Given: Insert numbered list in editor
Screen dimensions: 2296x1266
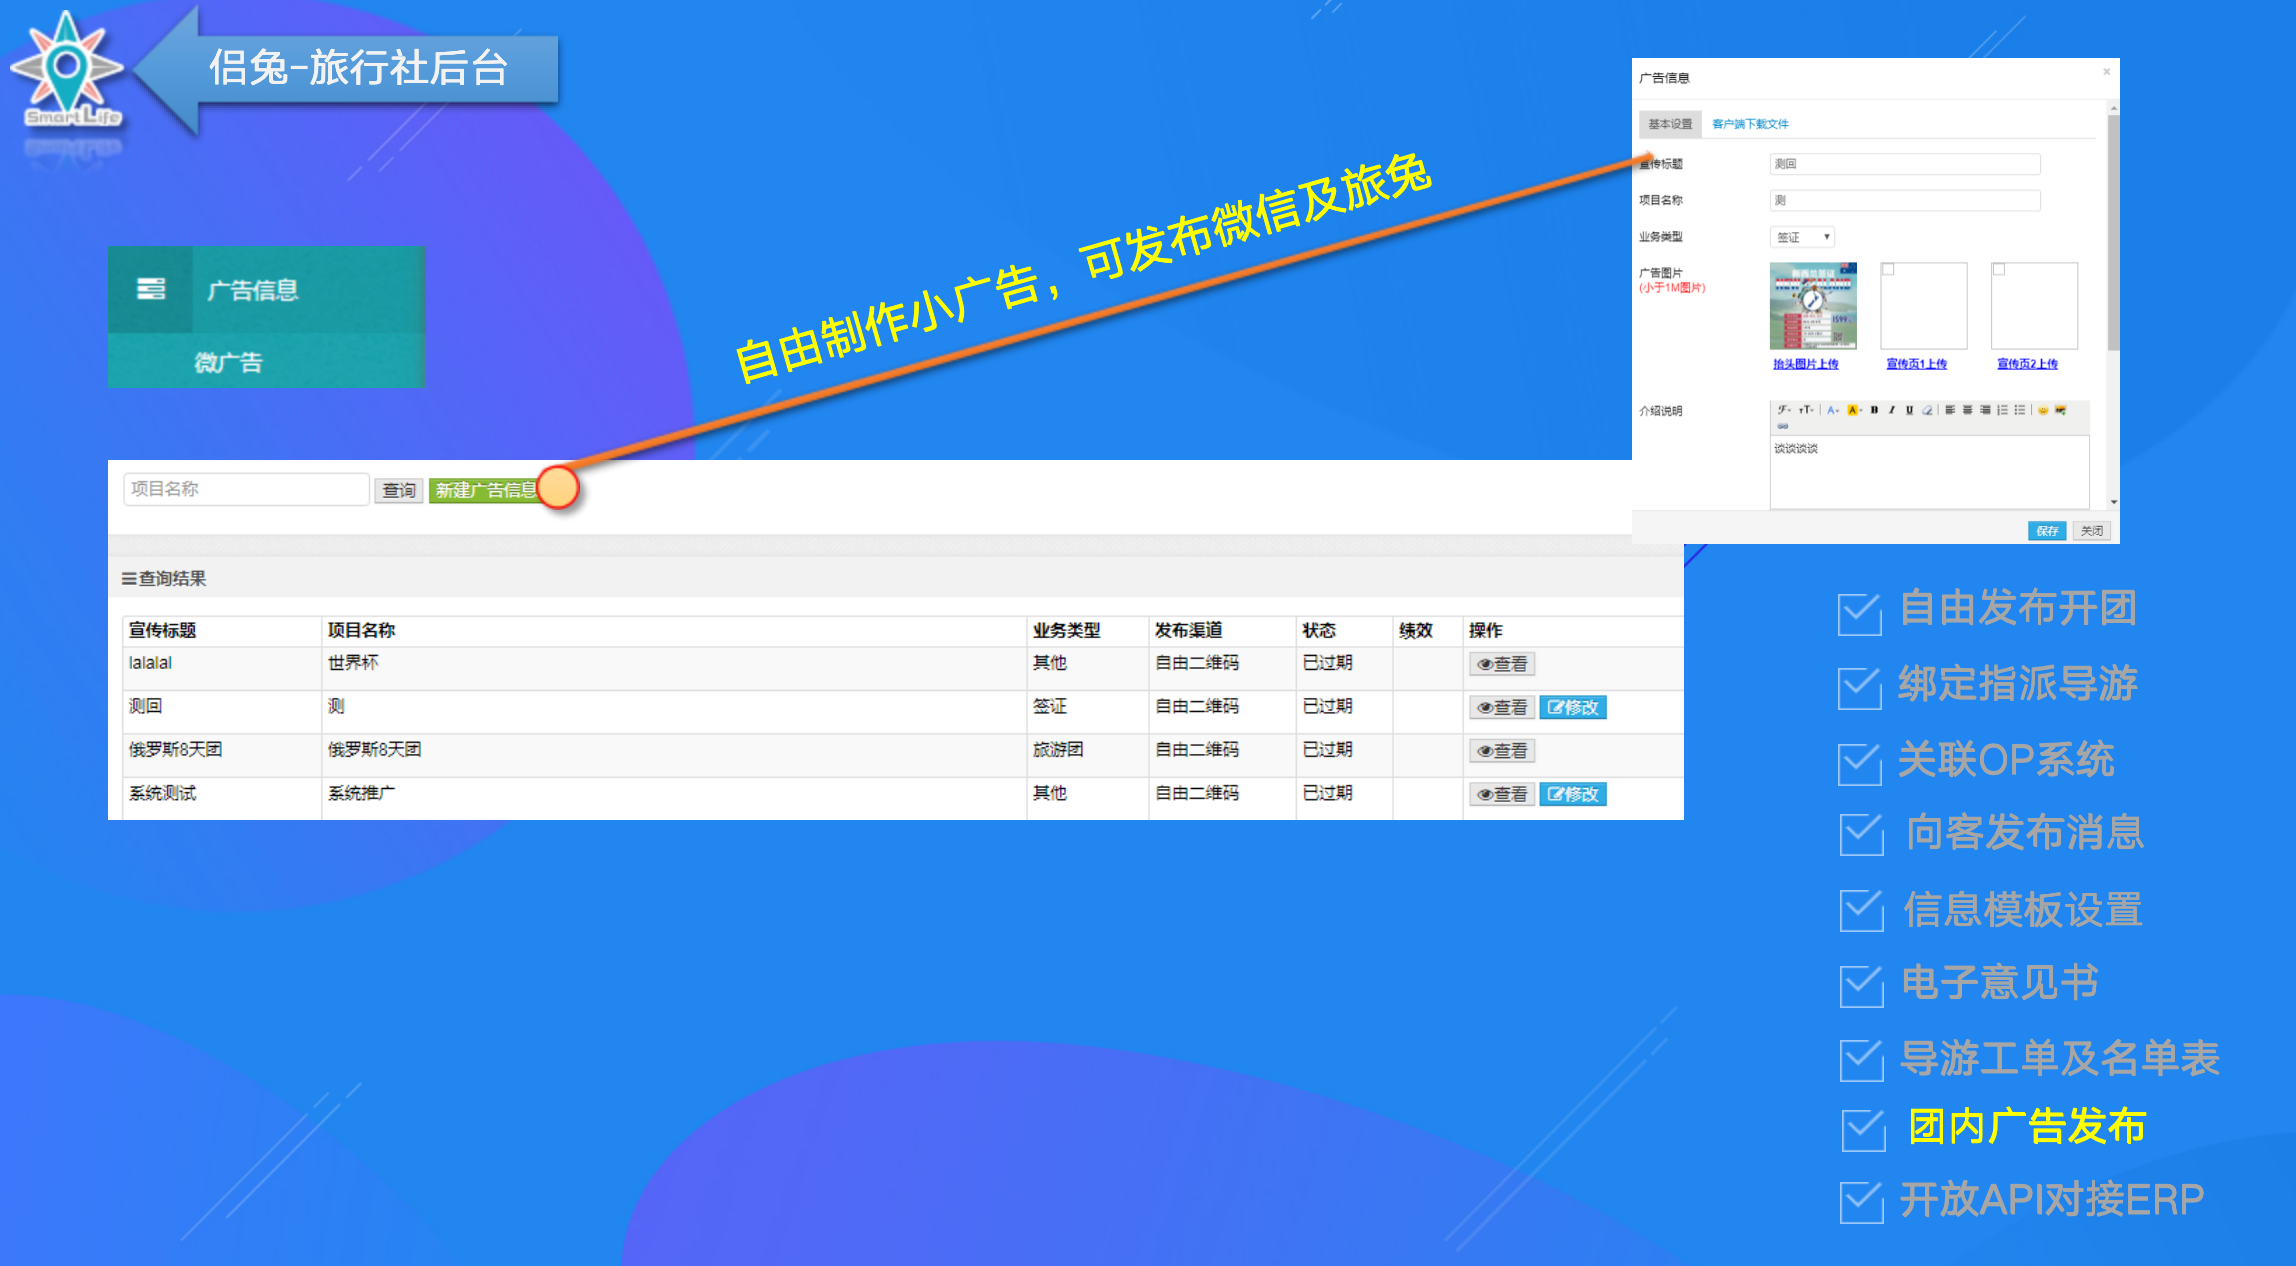Looking at the screenshot, I should tap(2003, 410).
